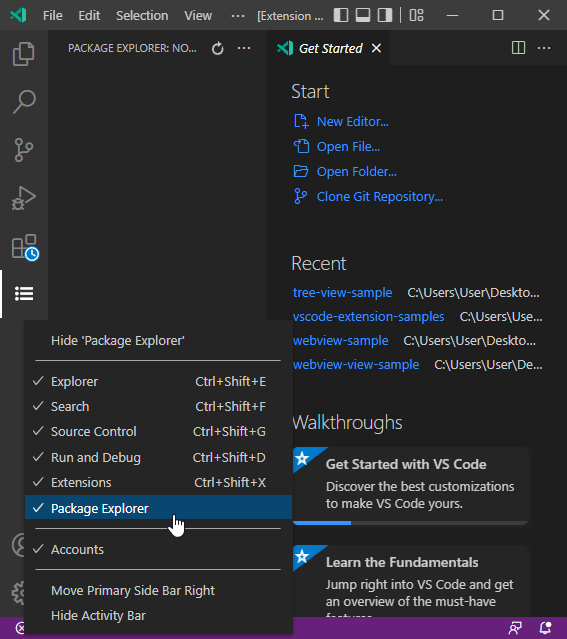Open Package Explorer more actions ellipsis
Screen dimensions: 567x639
[x=244, y=48]
